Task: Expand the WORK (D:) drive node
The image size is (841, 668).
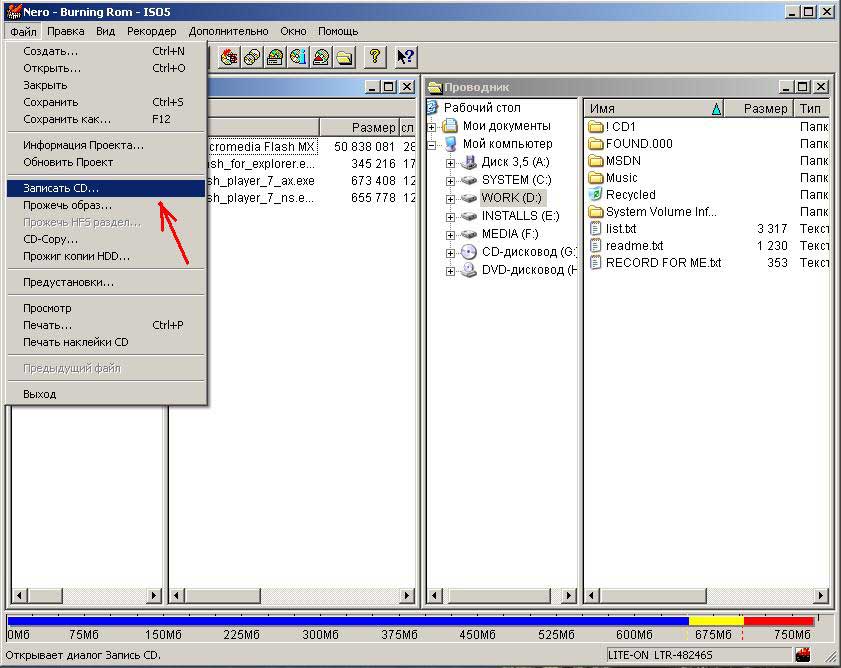Action: pos(450,199)
